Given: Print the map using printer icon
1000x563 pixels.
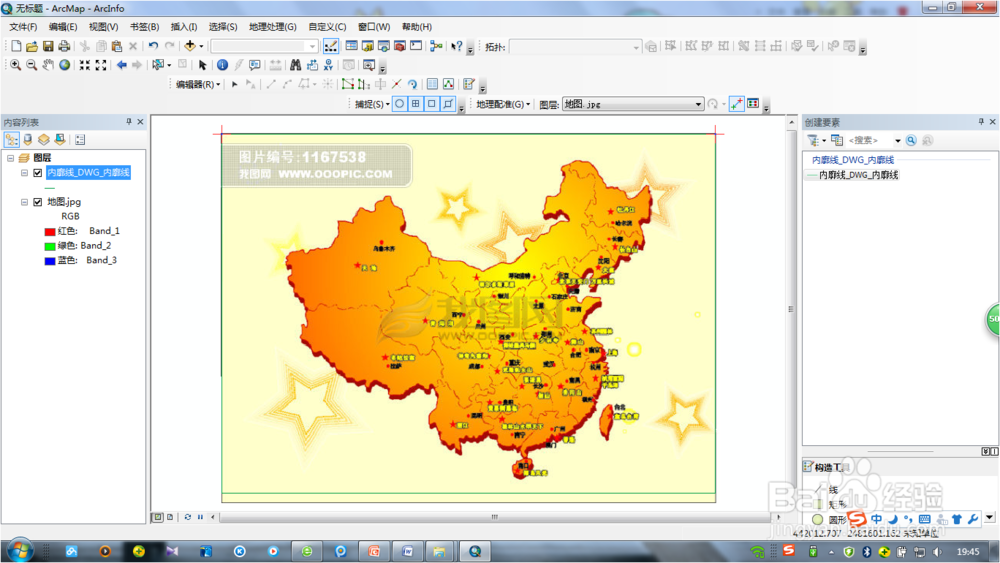Looking at the screenshot, I should [x=64, y=46].
